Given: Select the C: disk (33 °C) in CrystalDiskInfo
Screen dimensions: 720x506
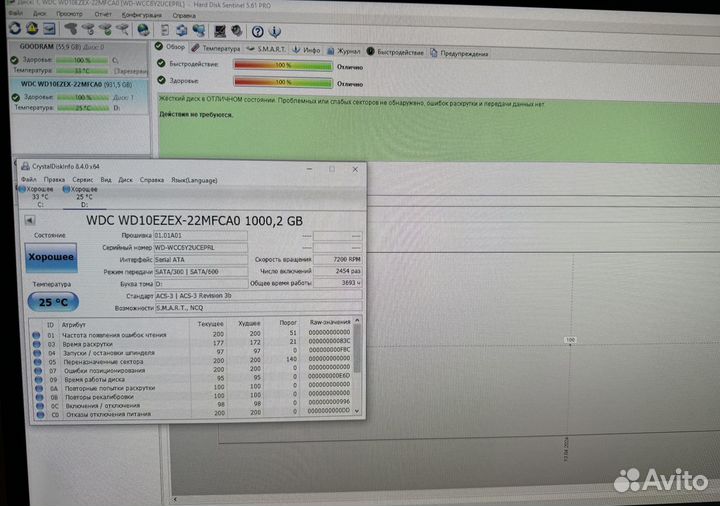Looking at the screenshot, I should click(38, 197).
